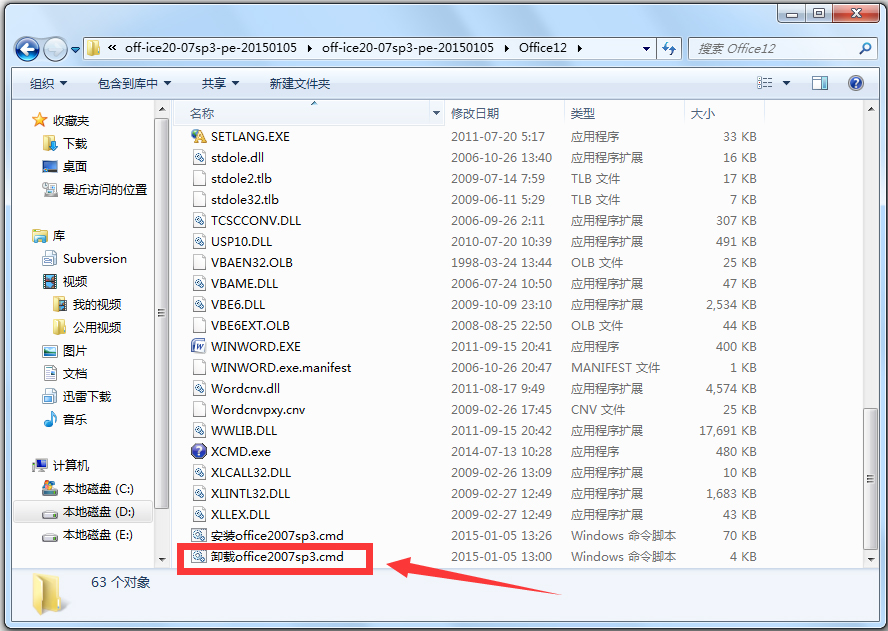888x631 pixels.
Task: Open the 公用视频 folder
Action: point(87,327)
